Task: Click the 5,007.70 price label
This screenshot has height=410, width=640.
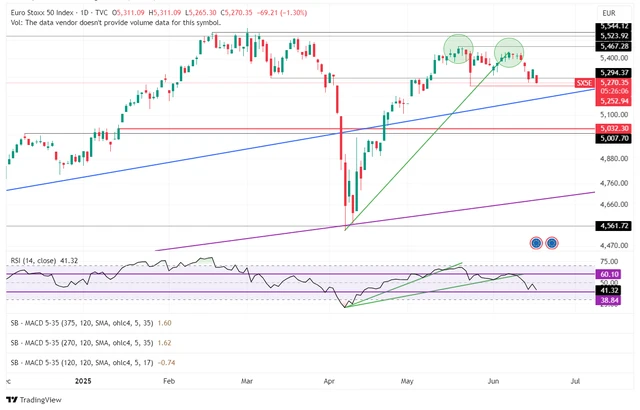Action: (x=613, y=138)
